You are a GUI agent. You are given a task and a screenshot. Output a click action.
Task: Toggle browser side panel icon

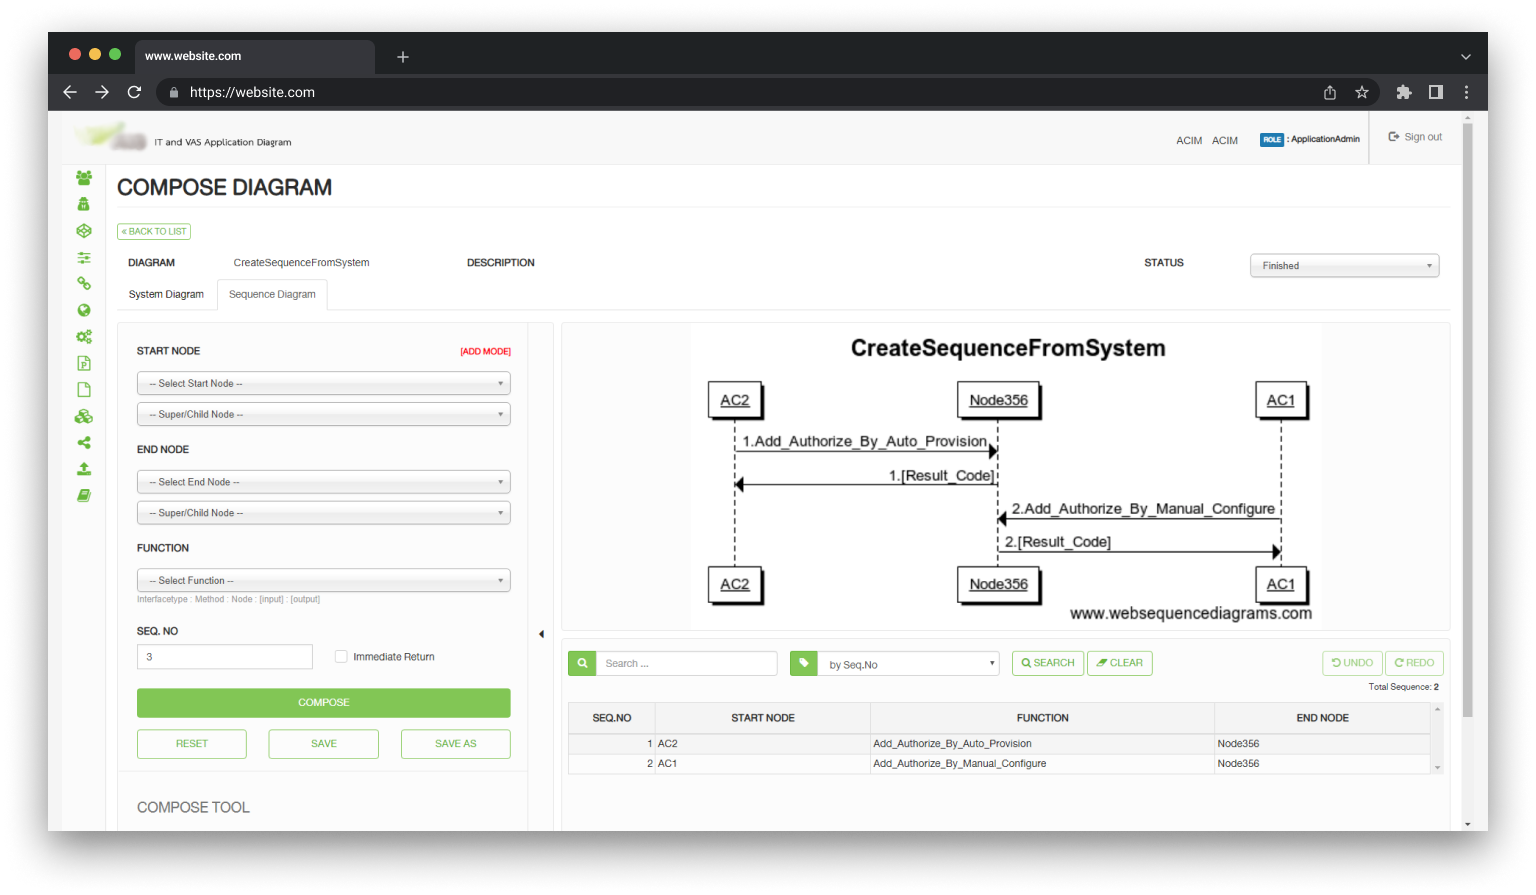(1436, 92)
